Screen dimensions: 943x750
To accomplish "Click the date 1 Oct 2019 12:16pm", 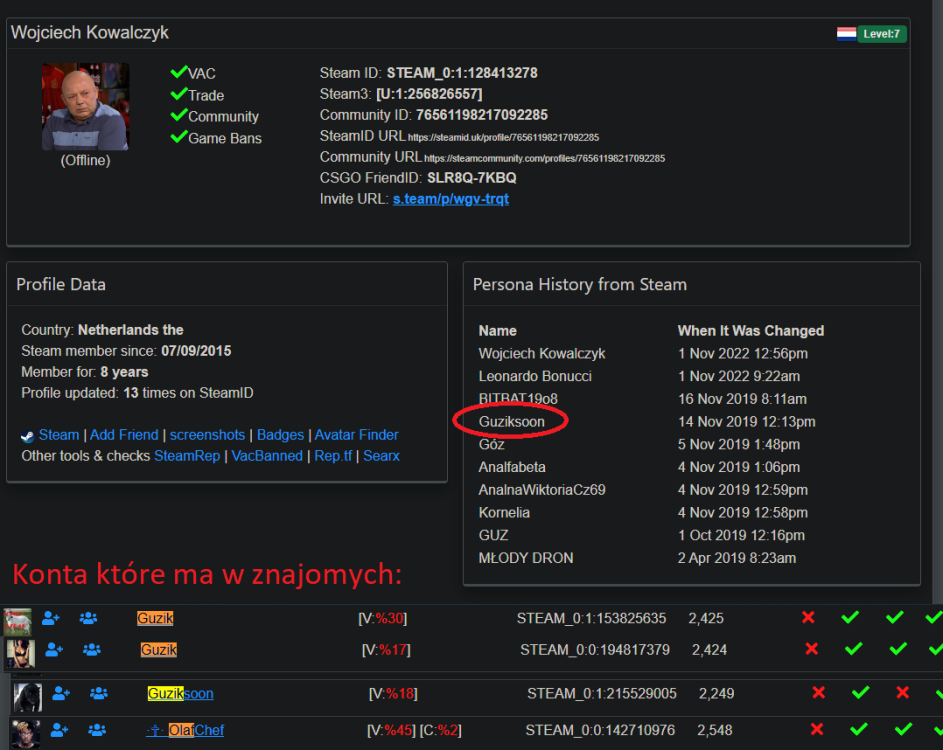I will tap(741, 535).
